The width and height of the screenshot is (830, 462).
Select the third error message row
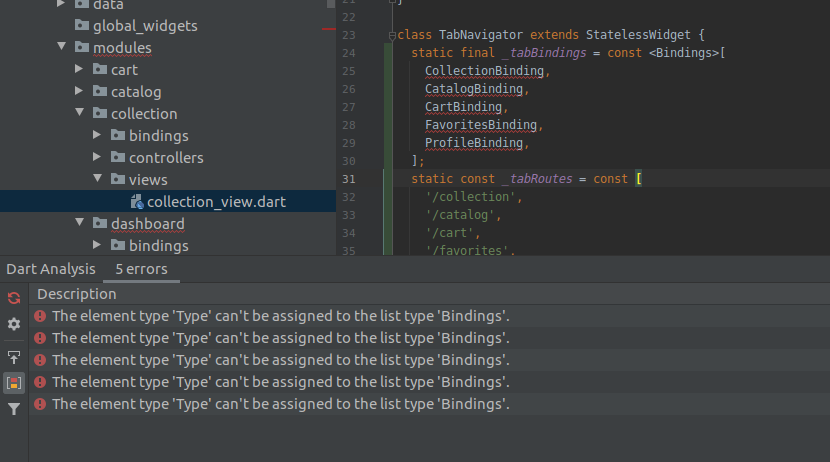coord(429,360)
